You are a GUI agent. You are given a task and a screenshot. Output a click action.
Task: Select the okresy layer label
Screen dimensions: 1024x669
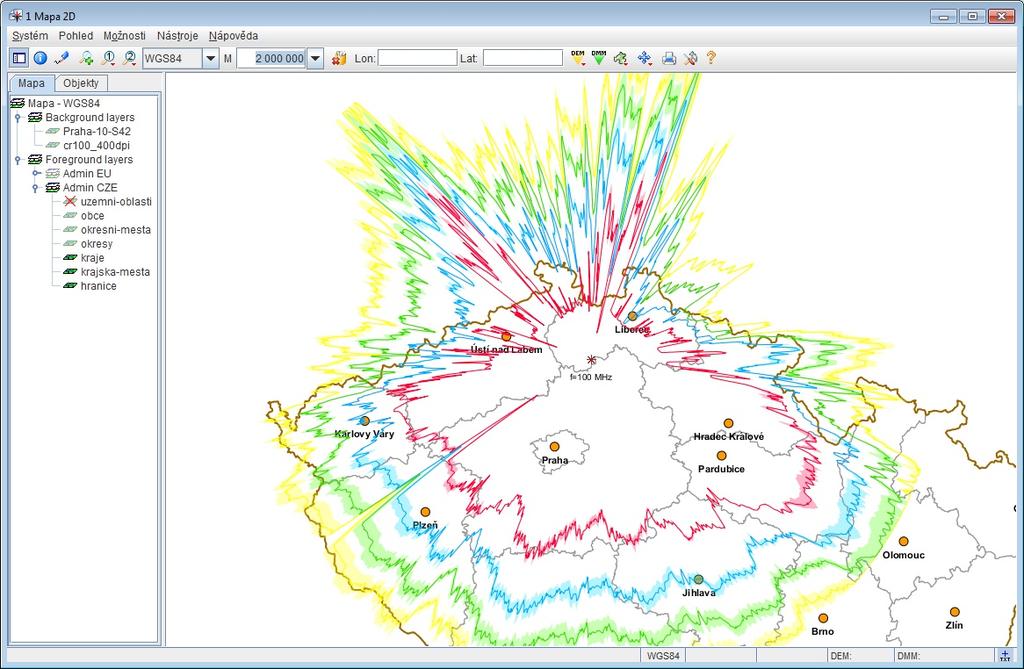click(97, 244)
